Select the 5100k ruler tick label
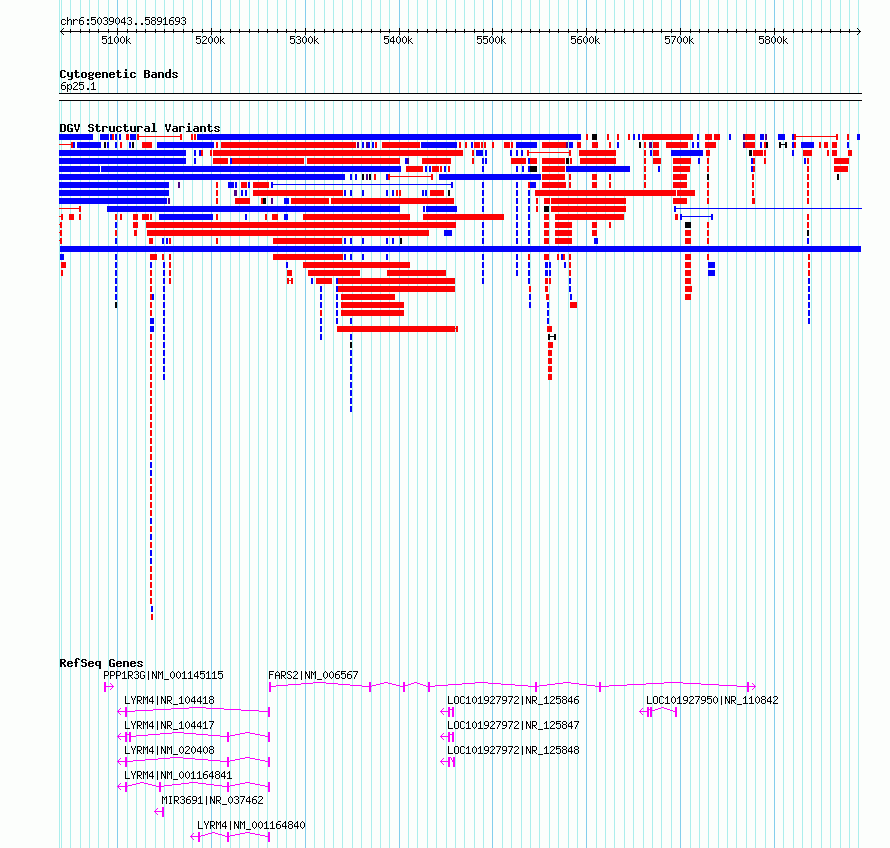Viewport: 890px width, 848px height. click(116, 40)
